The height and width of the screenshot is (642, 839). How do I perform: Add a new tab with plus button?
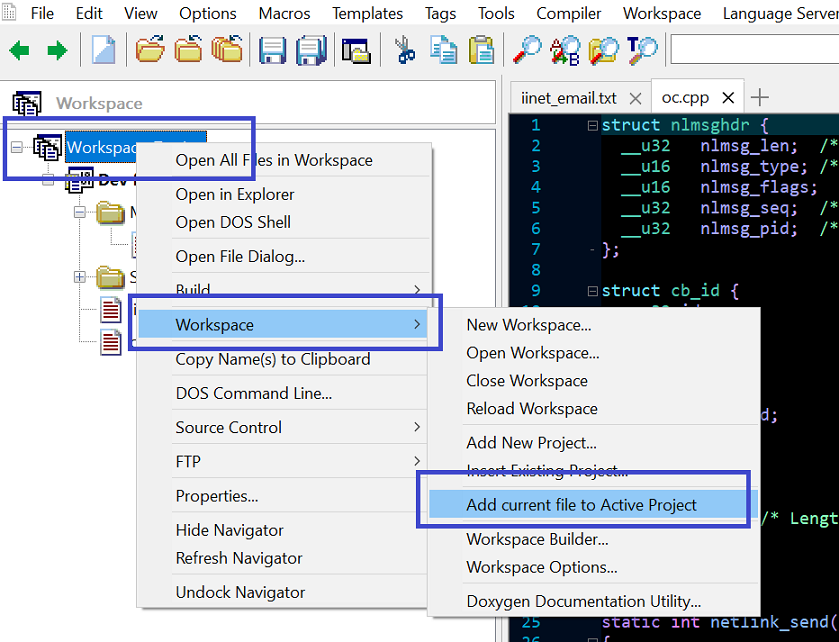(x=759, y=97)
